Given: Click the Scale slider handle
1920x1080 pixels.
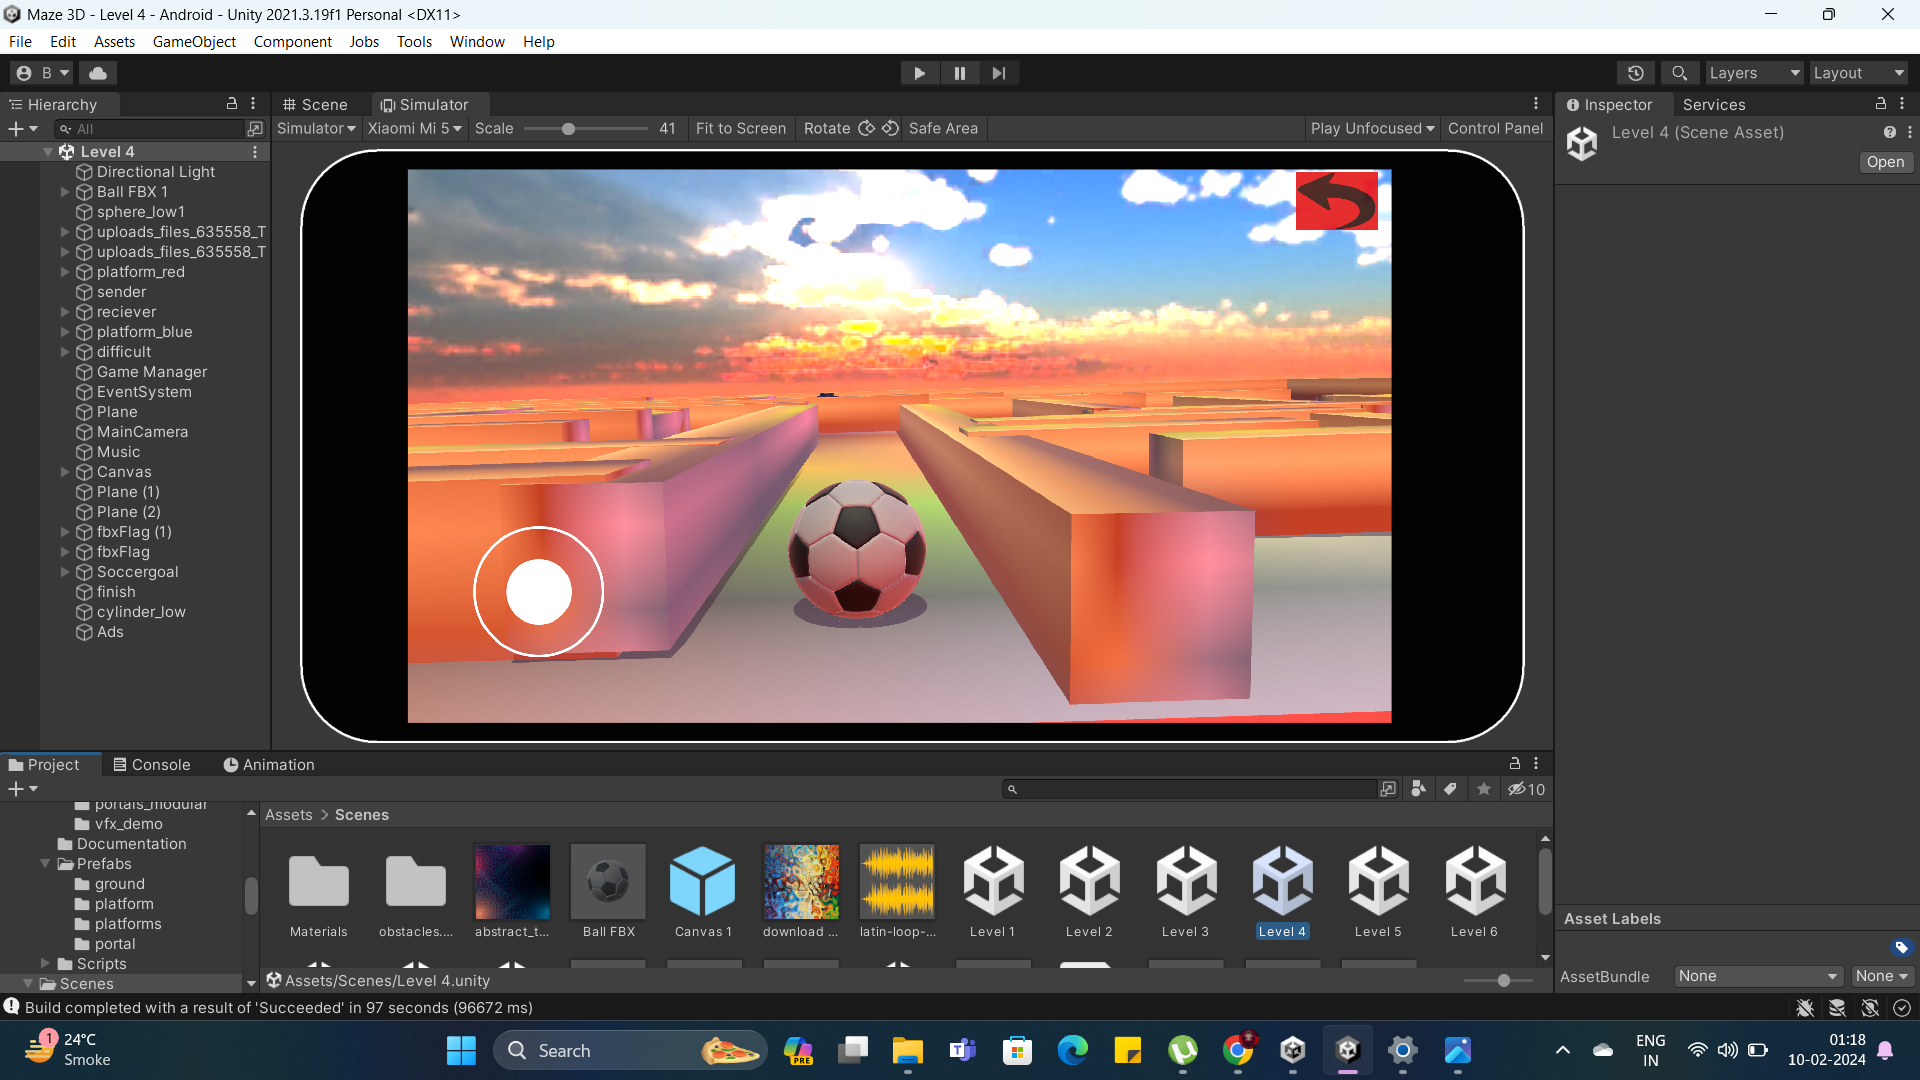Looking at the screenshot, I should tap(568, 129).
